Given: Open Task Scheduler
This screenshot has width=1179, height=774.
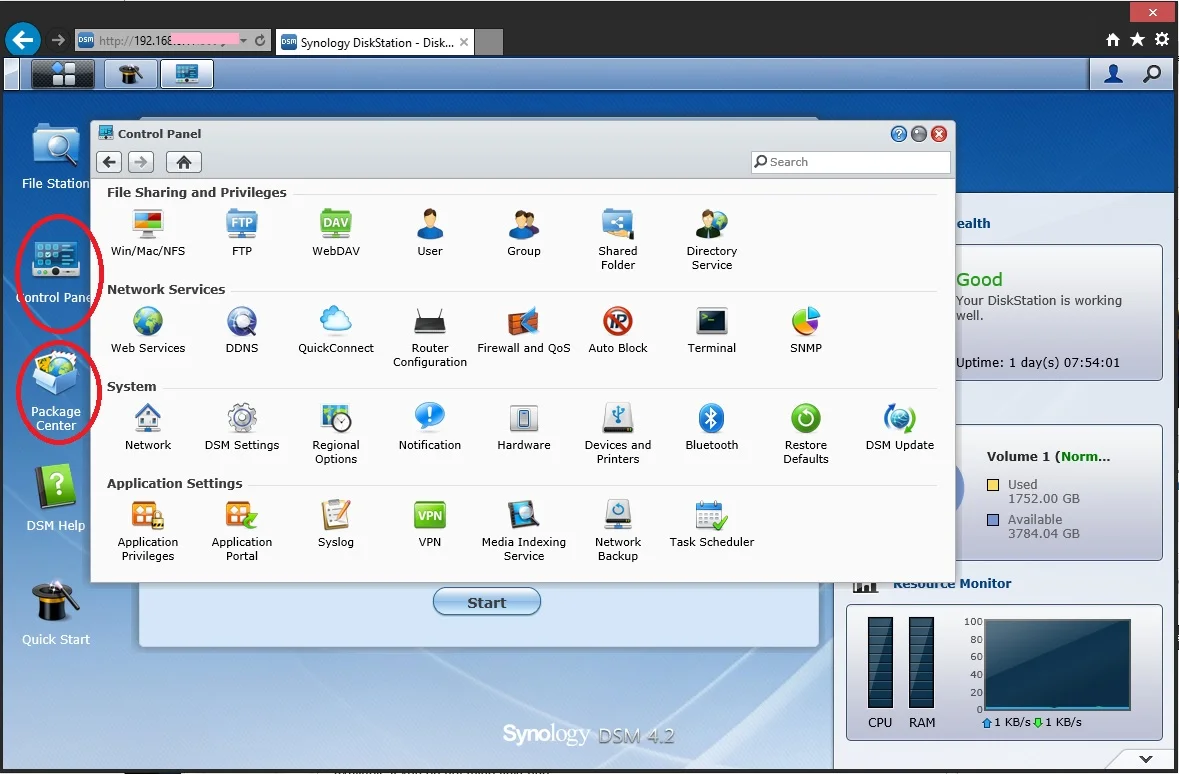Looking at the screenshot, I should pos(711,524).
